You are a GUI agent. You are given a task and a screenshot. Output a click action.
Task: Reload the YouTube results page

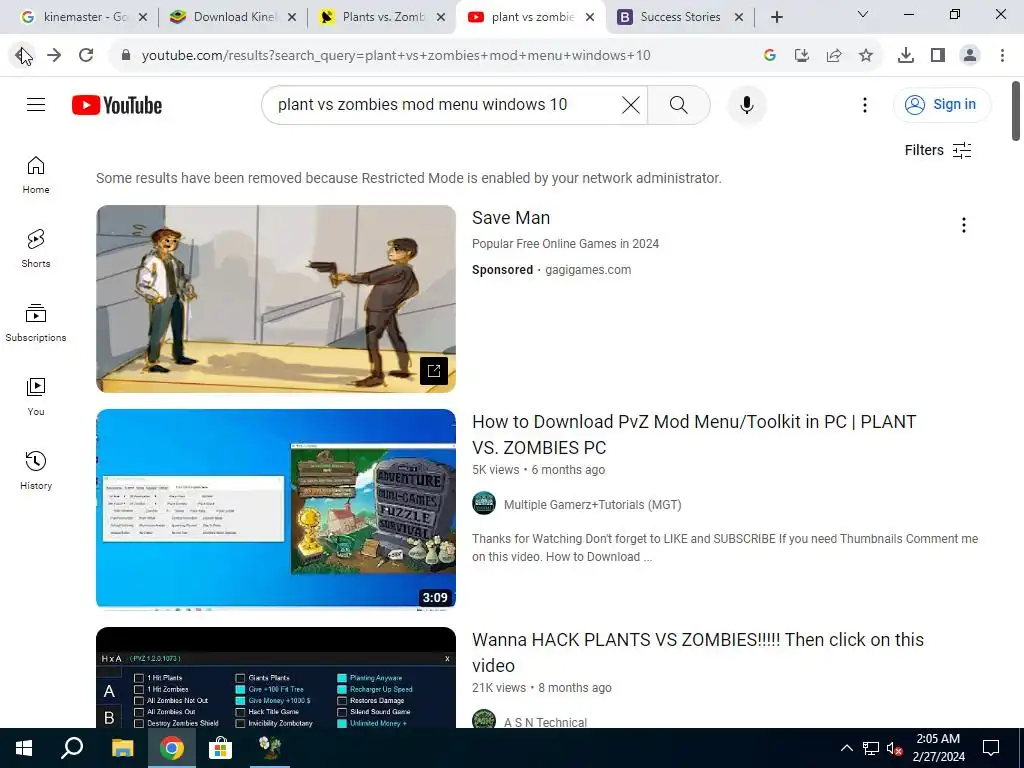[86, 56]
